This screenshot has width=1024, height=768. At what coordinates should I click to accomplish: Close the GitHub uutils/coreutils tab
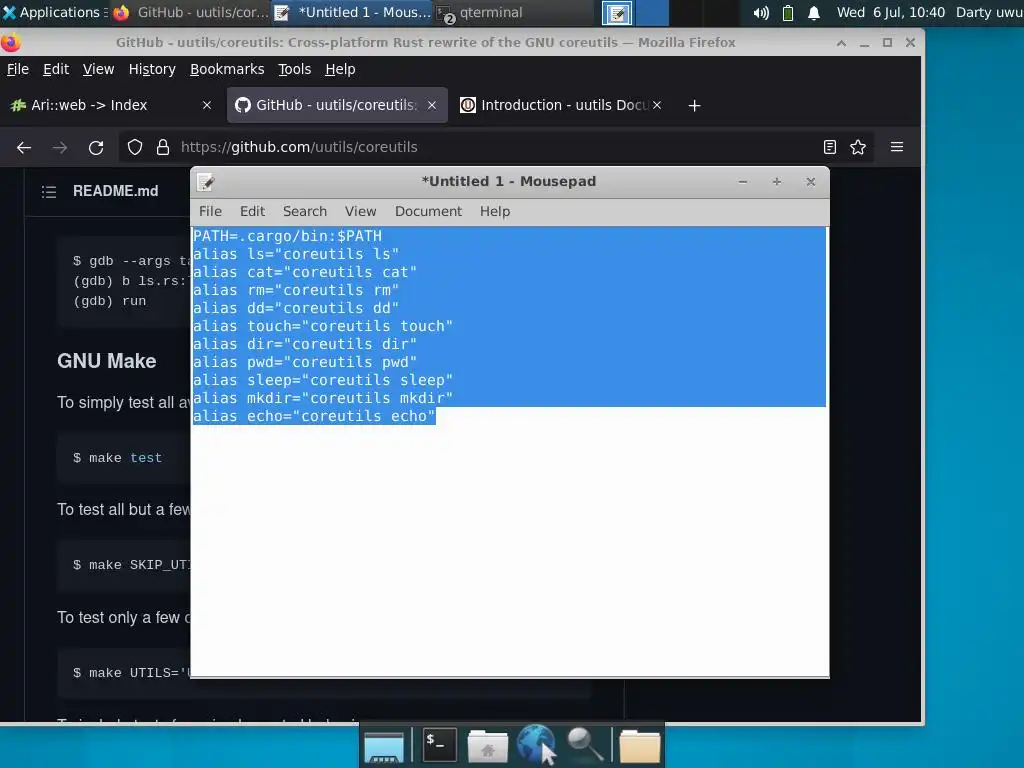pos(432,105)
